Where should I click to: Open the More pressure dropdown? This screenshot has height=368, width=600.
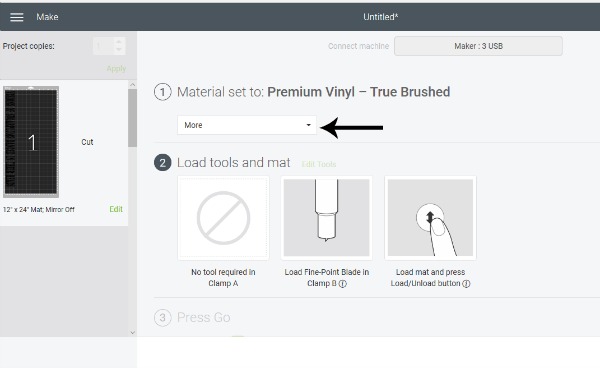click(247, 125)
